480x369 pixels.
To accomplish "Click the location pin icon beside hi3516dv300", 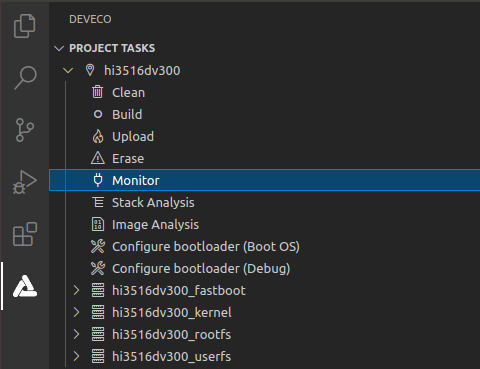I will click(x=90, y=70).
